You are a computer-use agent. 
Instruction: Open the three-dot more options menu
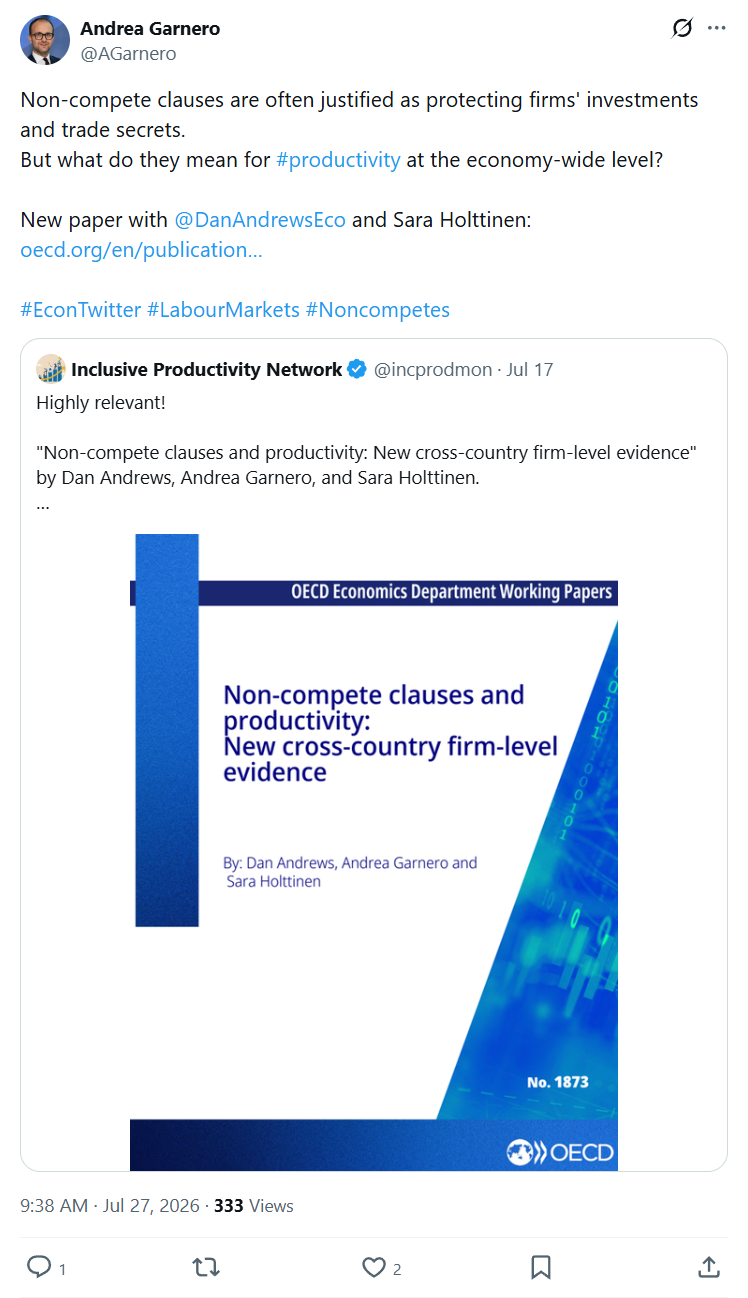click(717, 28)
